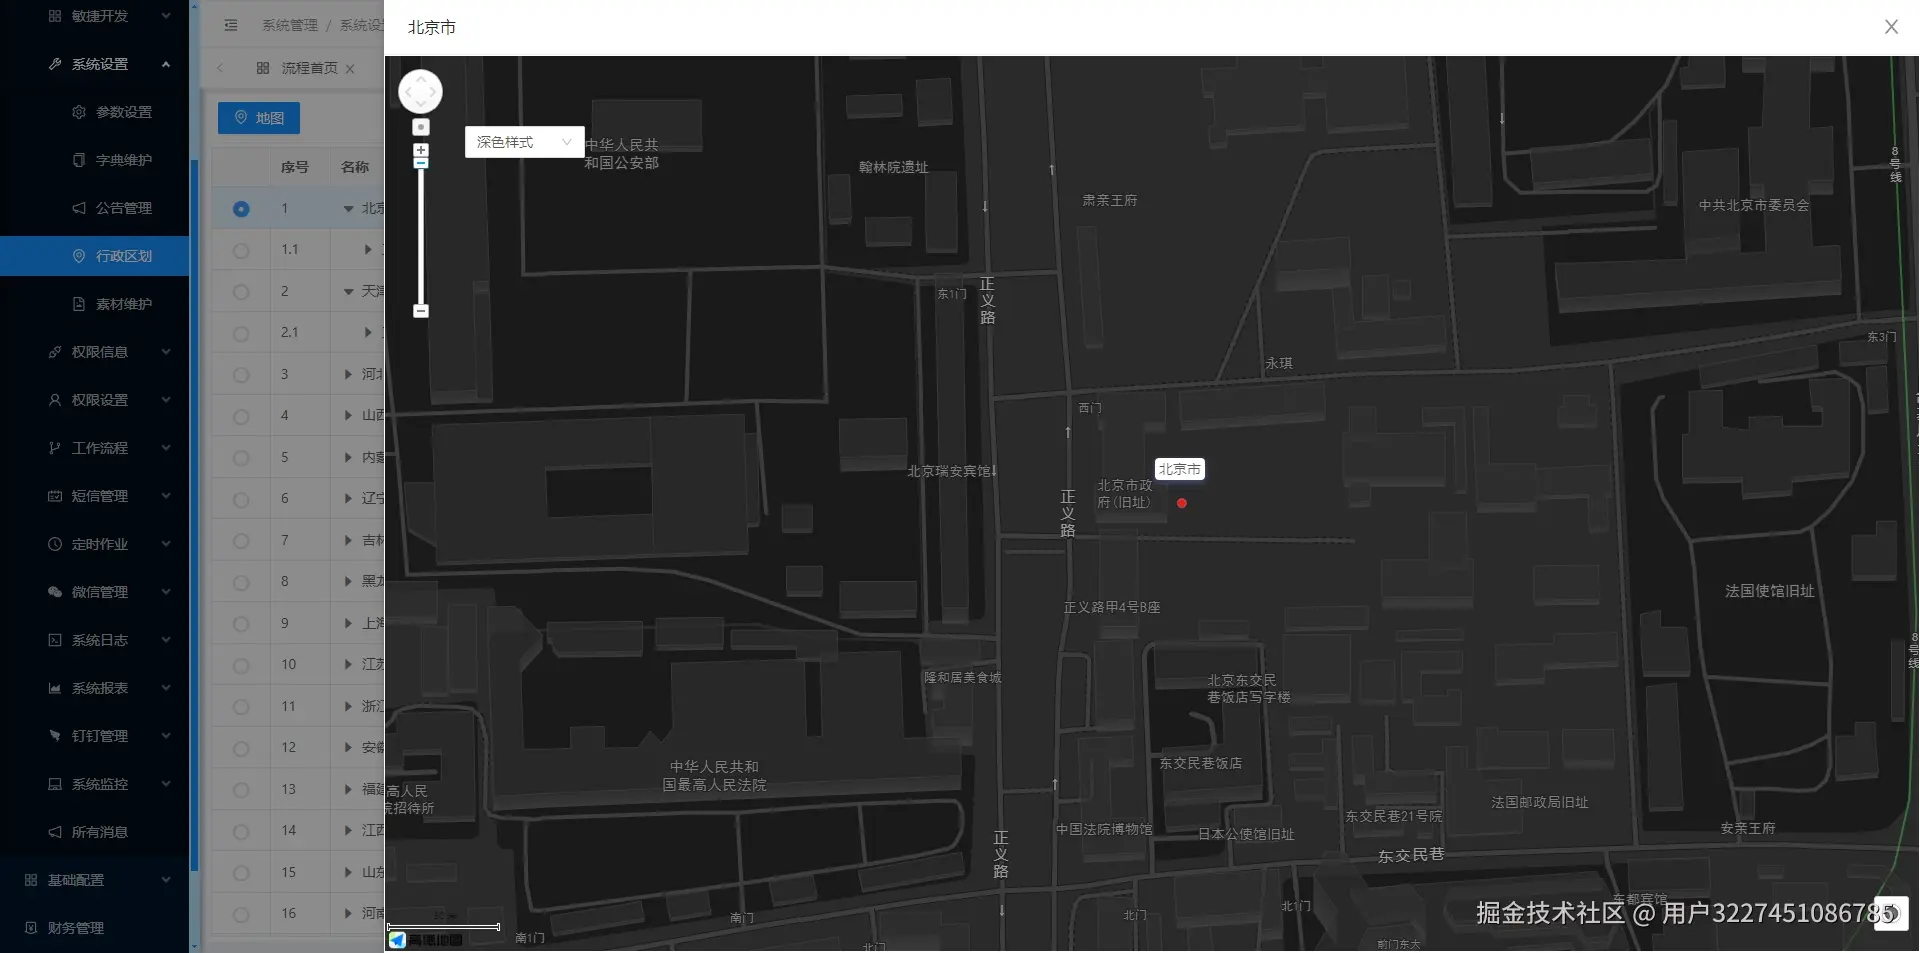The width and height of the screenshot is (1920, 953).
Task: Click the 法国使馆旧址 map label
Action: click(x=1769, y=591)
